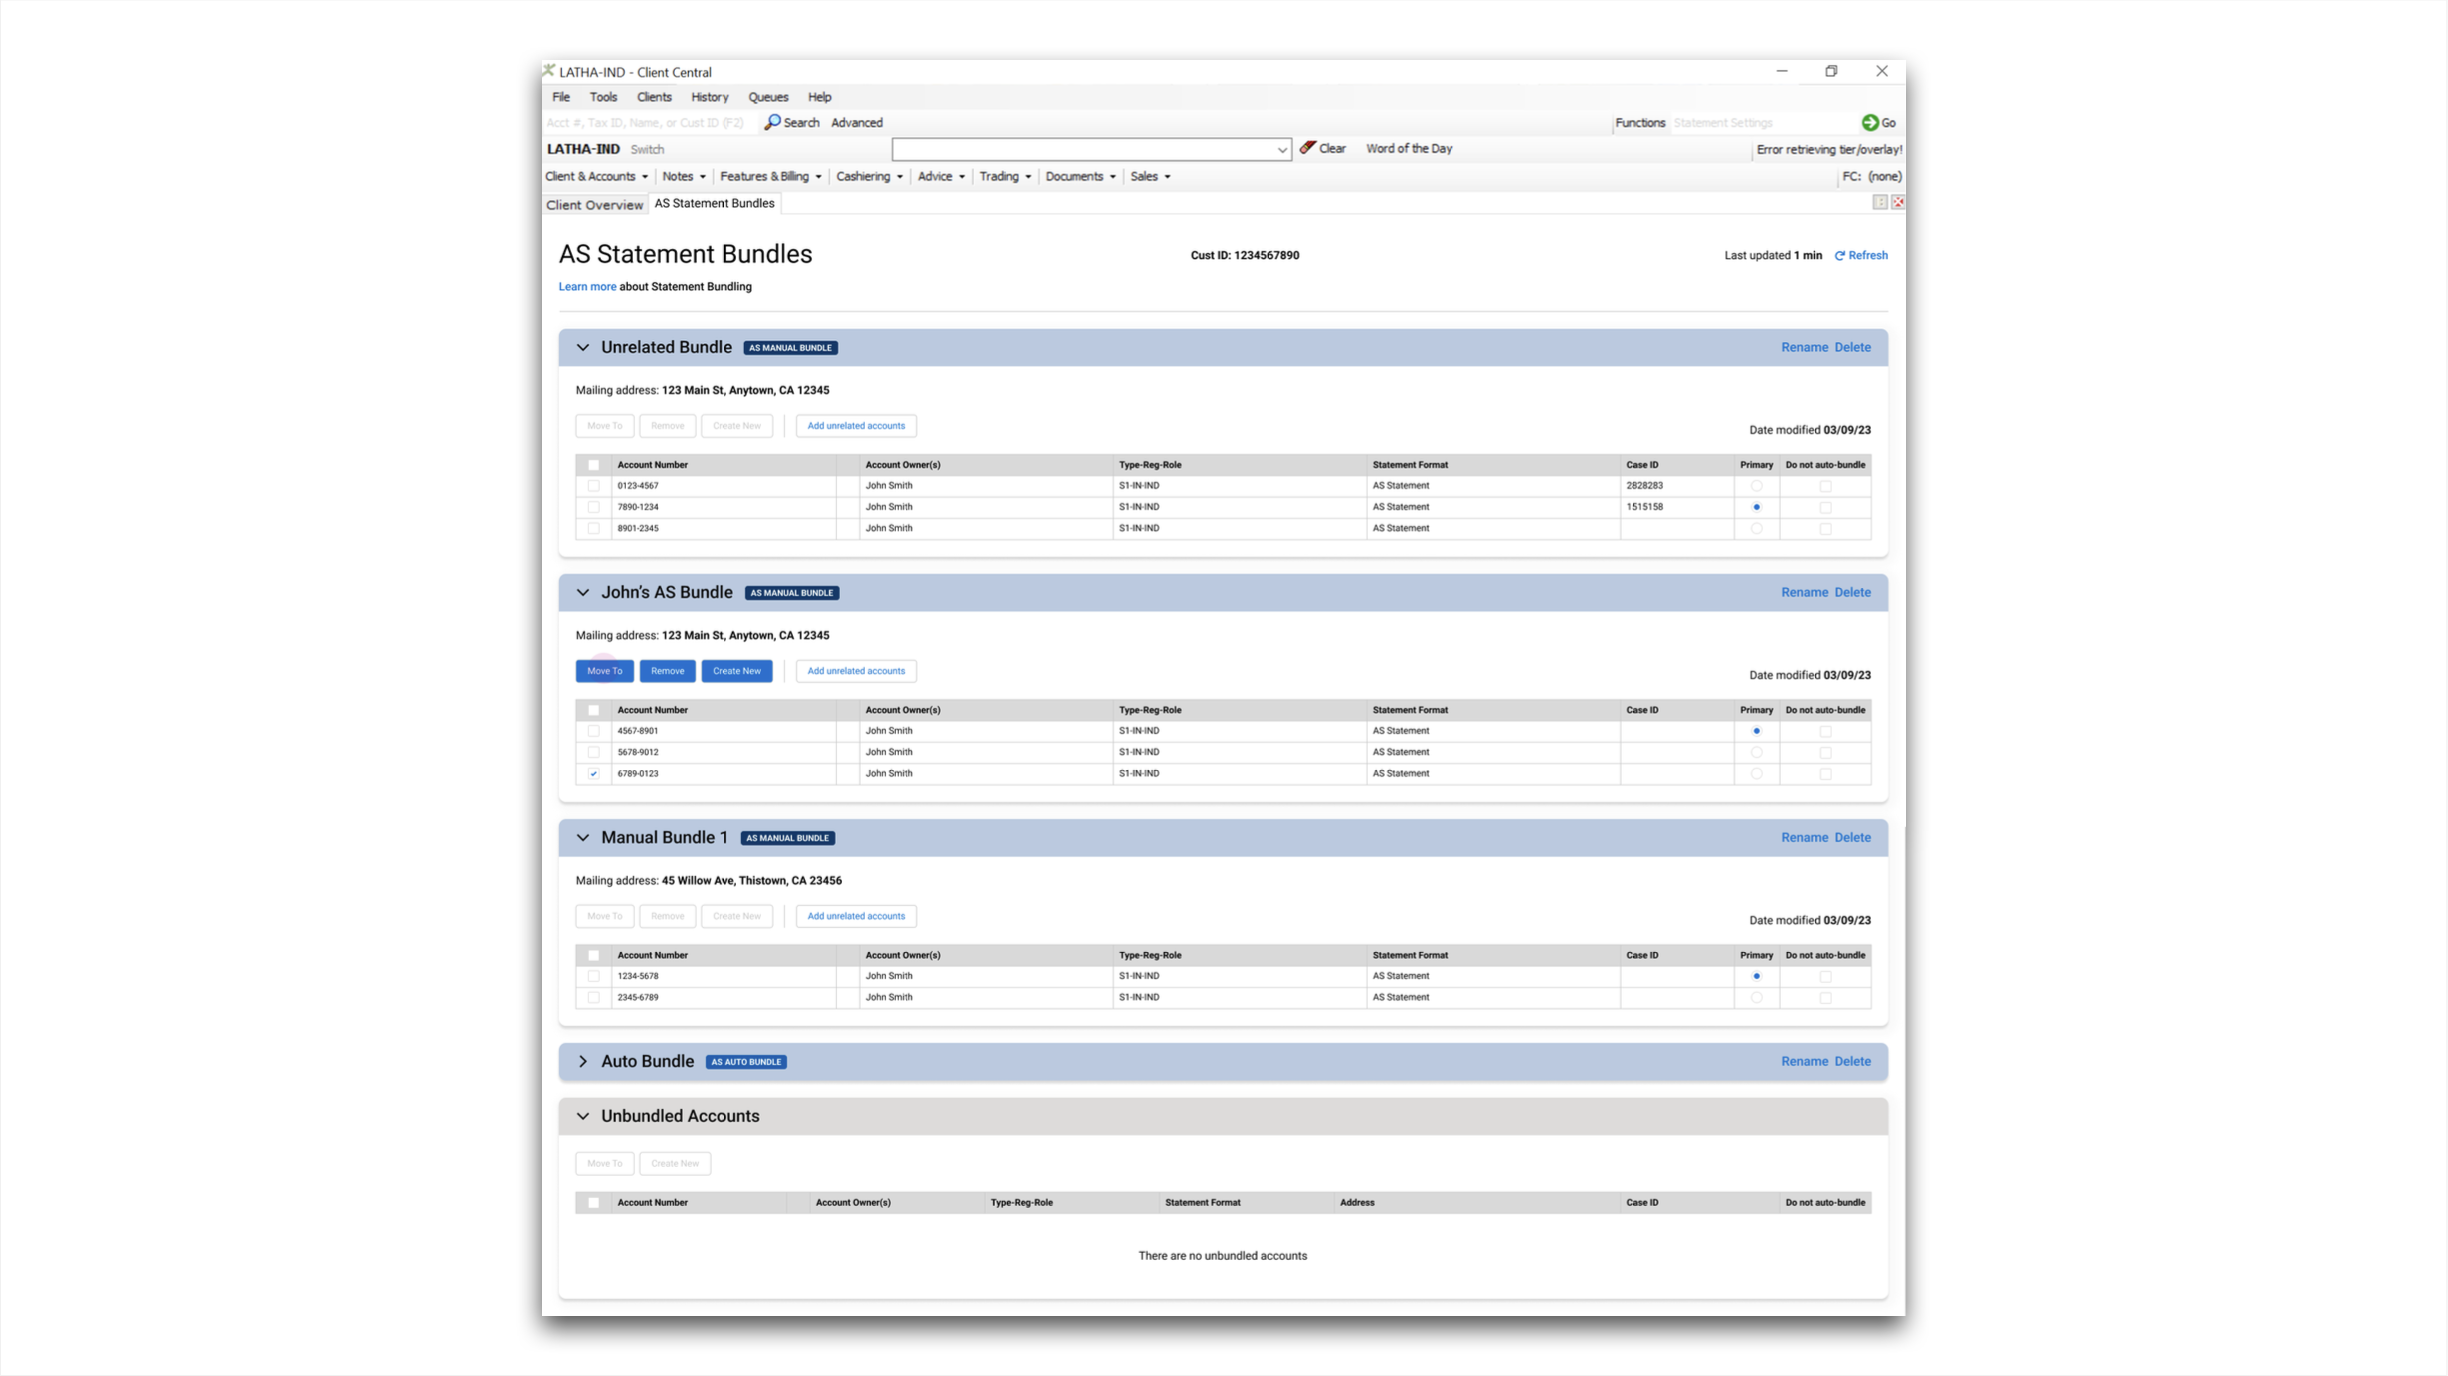
Task: Expand the Auto Bundle section
Action: click(x=583, y=1062)
